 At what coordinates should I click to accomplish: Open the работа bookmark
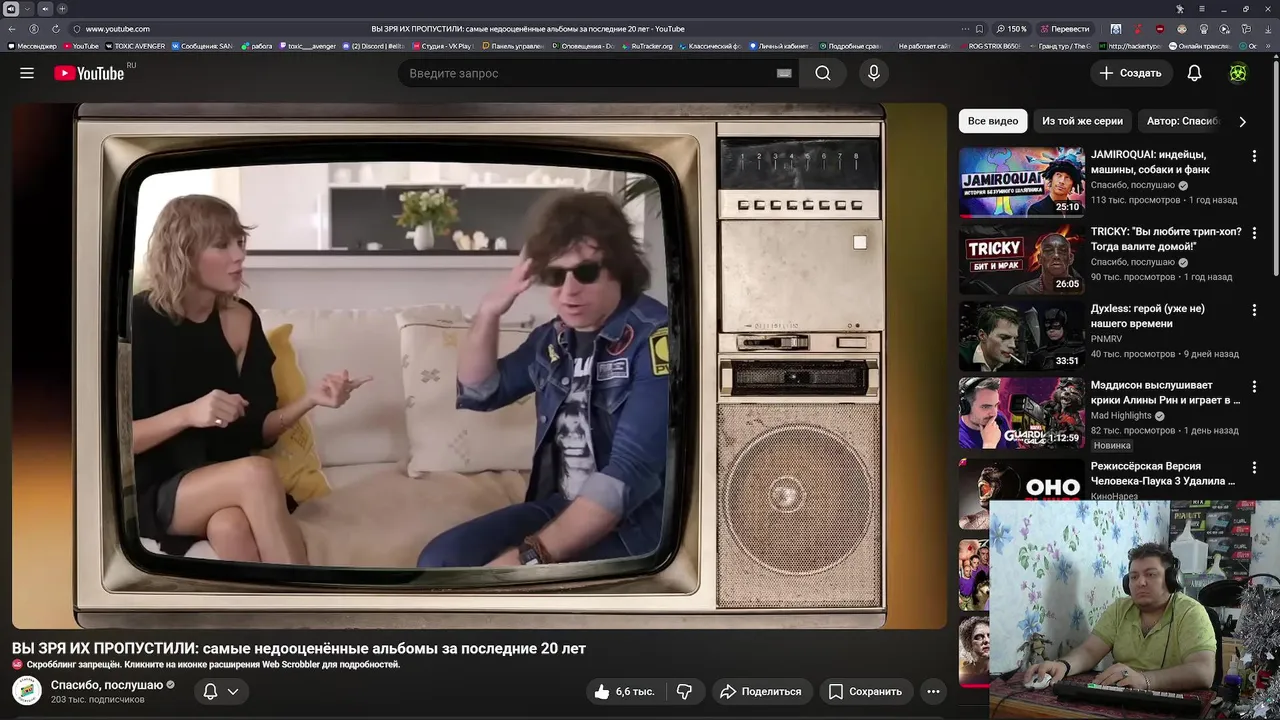(x=257, y=46)
